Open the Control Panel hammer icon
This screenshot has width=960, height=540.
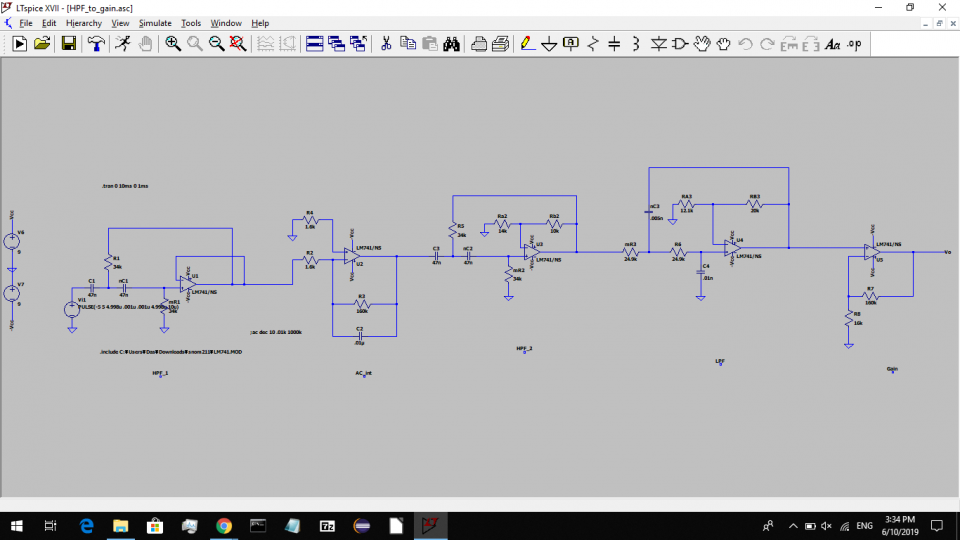[x=96, y=43]
